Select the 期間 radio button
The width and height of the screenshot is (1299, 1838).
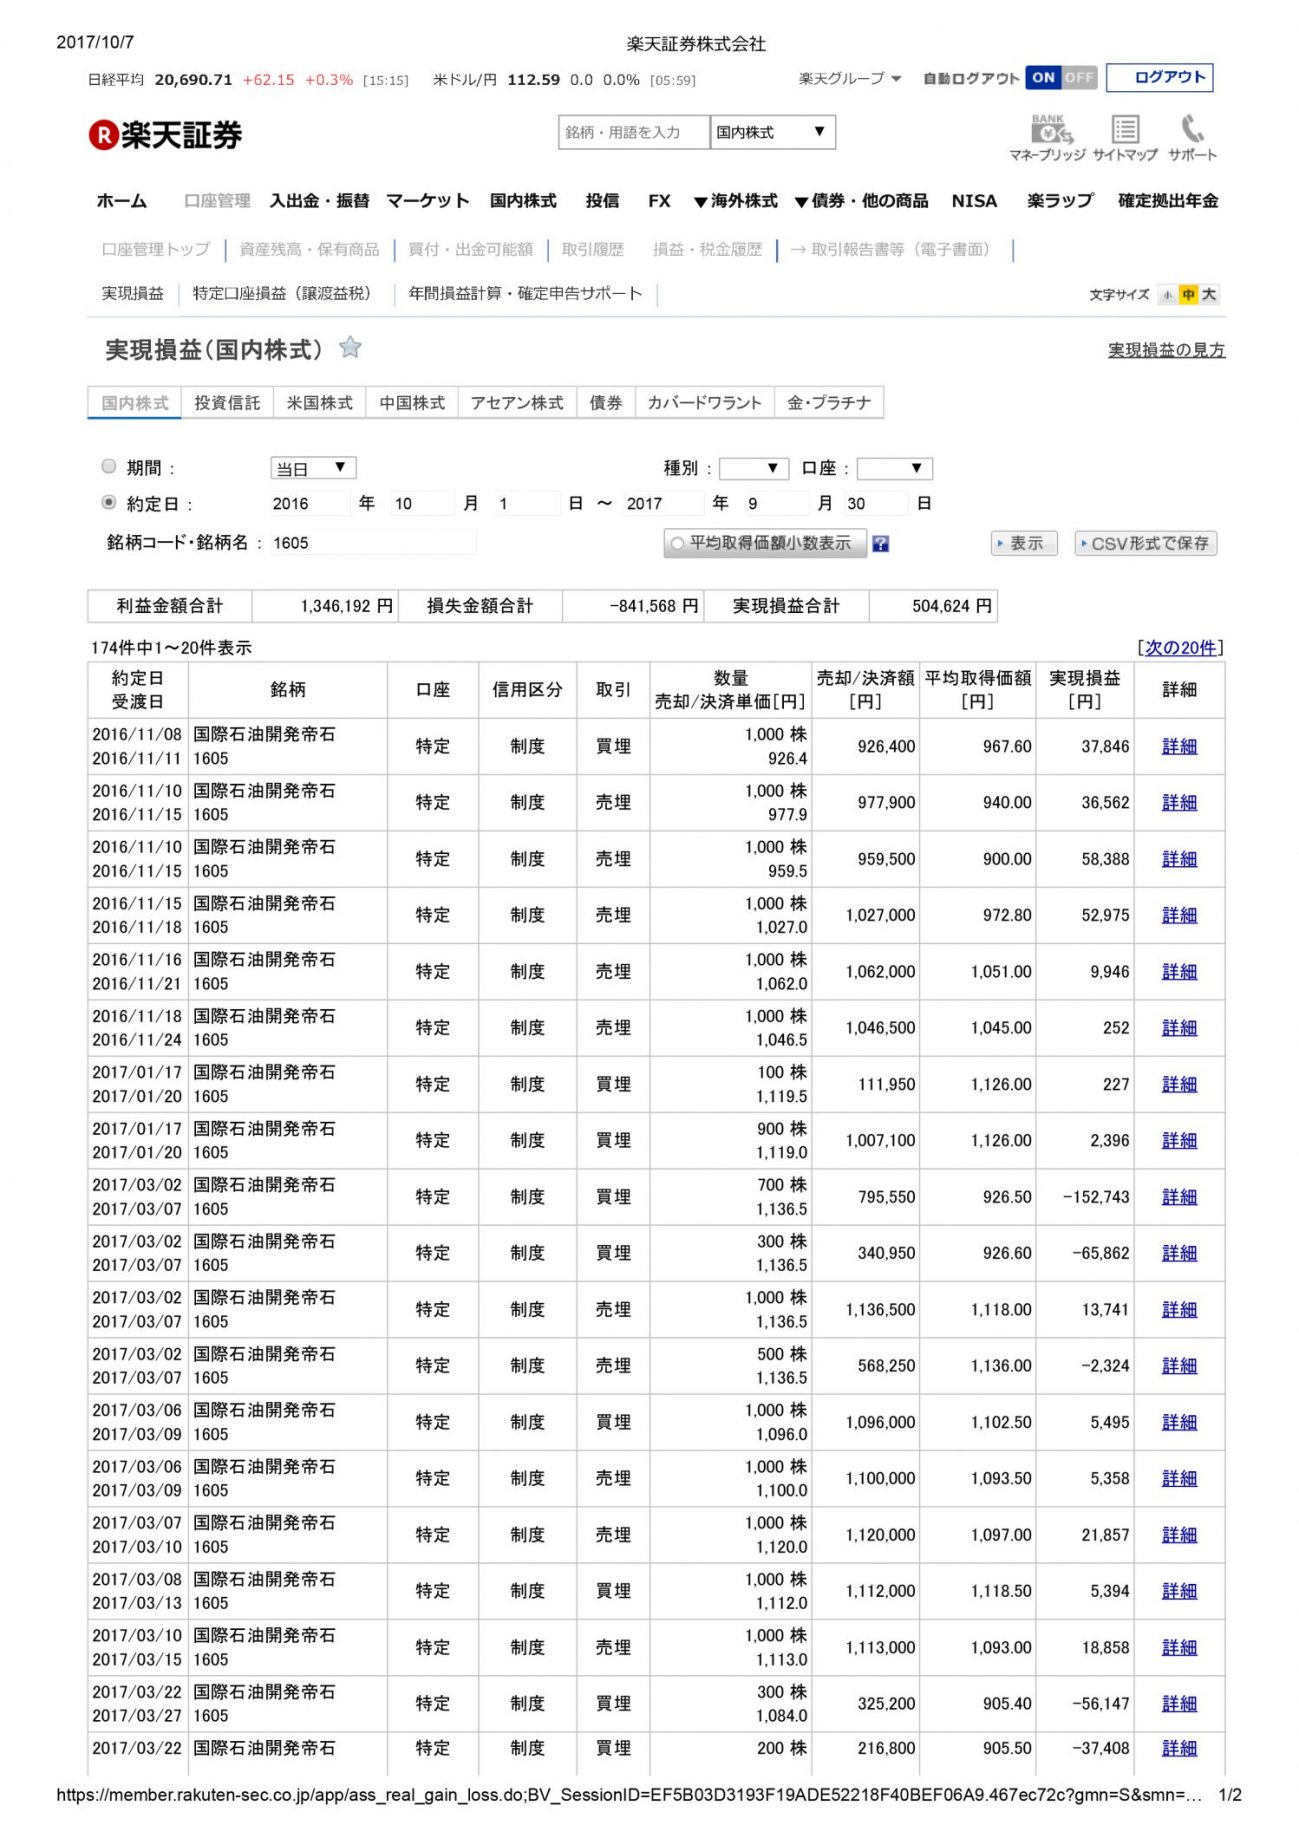[x=109, y=466]
